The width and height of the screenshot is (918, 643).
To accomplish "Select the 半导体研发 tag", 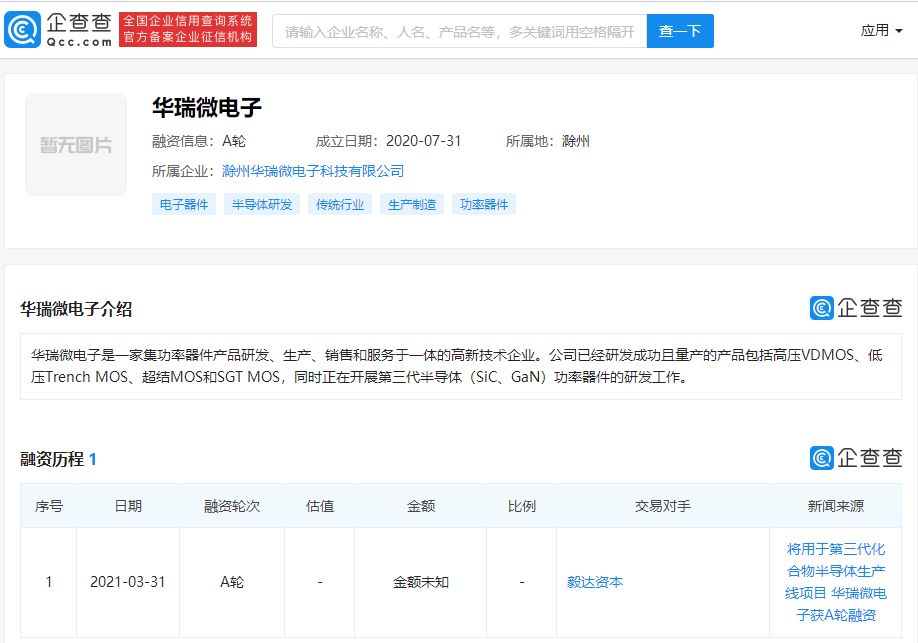I will [262, 204].
